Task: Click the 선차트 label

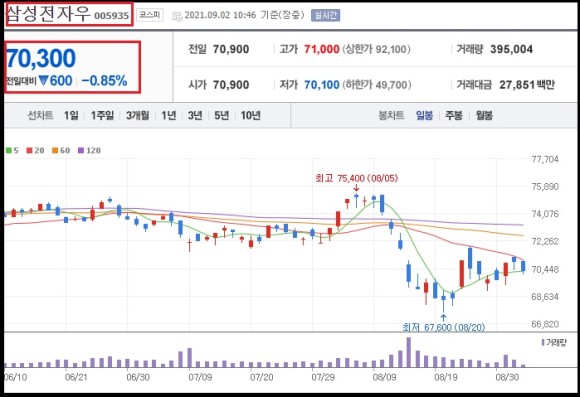Action: [x=40, y=115]
